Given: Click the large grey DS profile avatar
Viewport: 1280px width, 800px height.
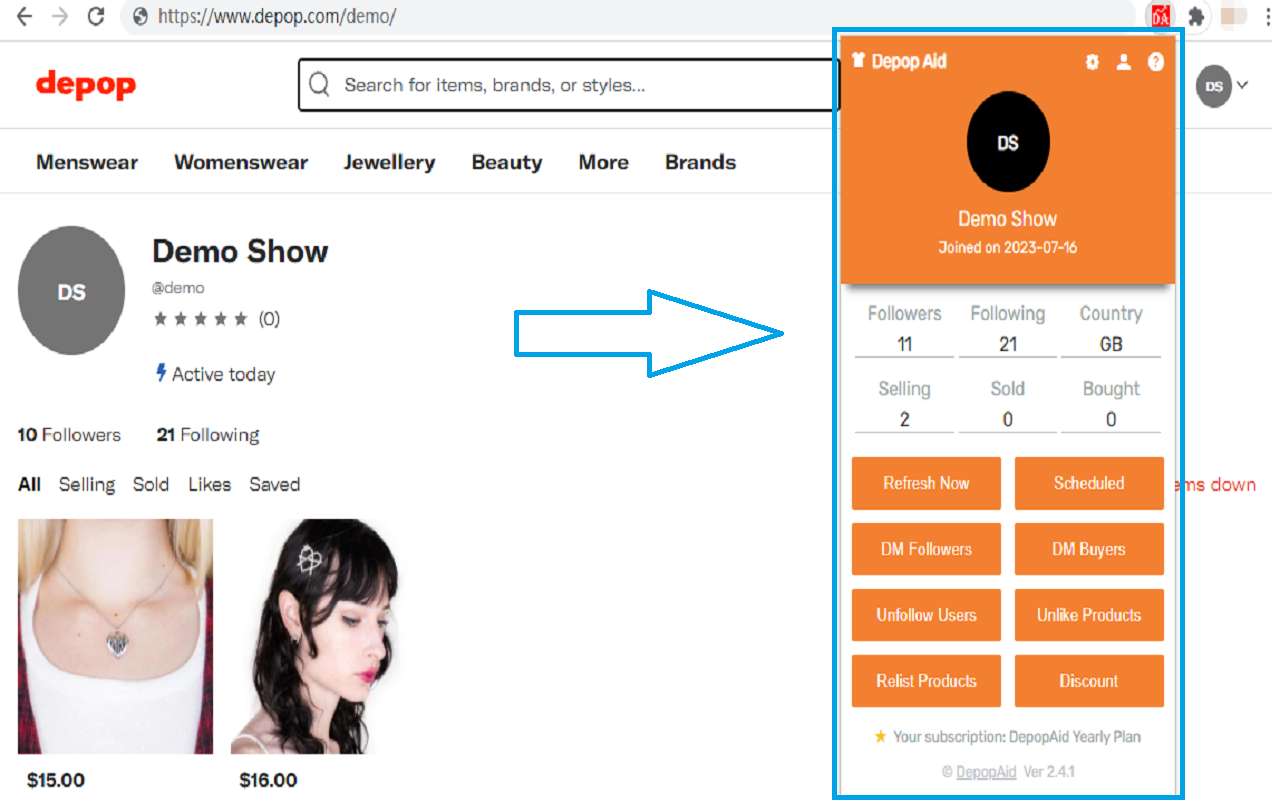Looking at the screenshot, I should point(72,291).
